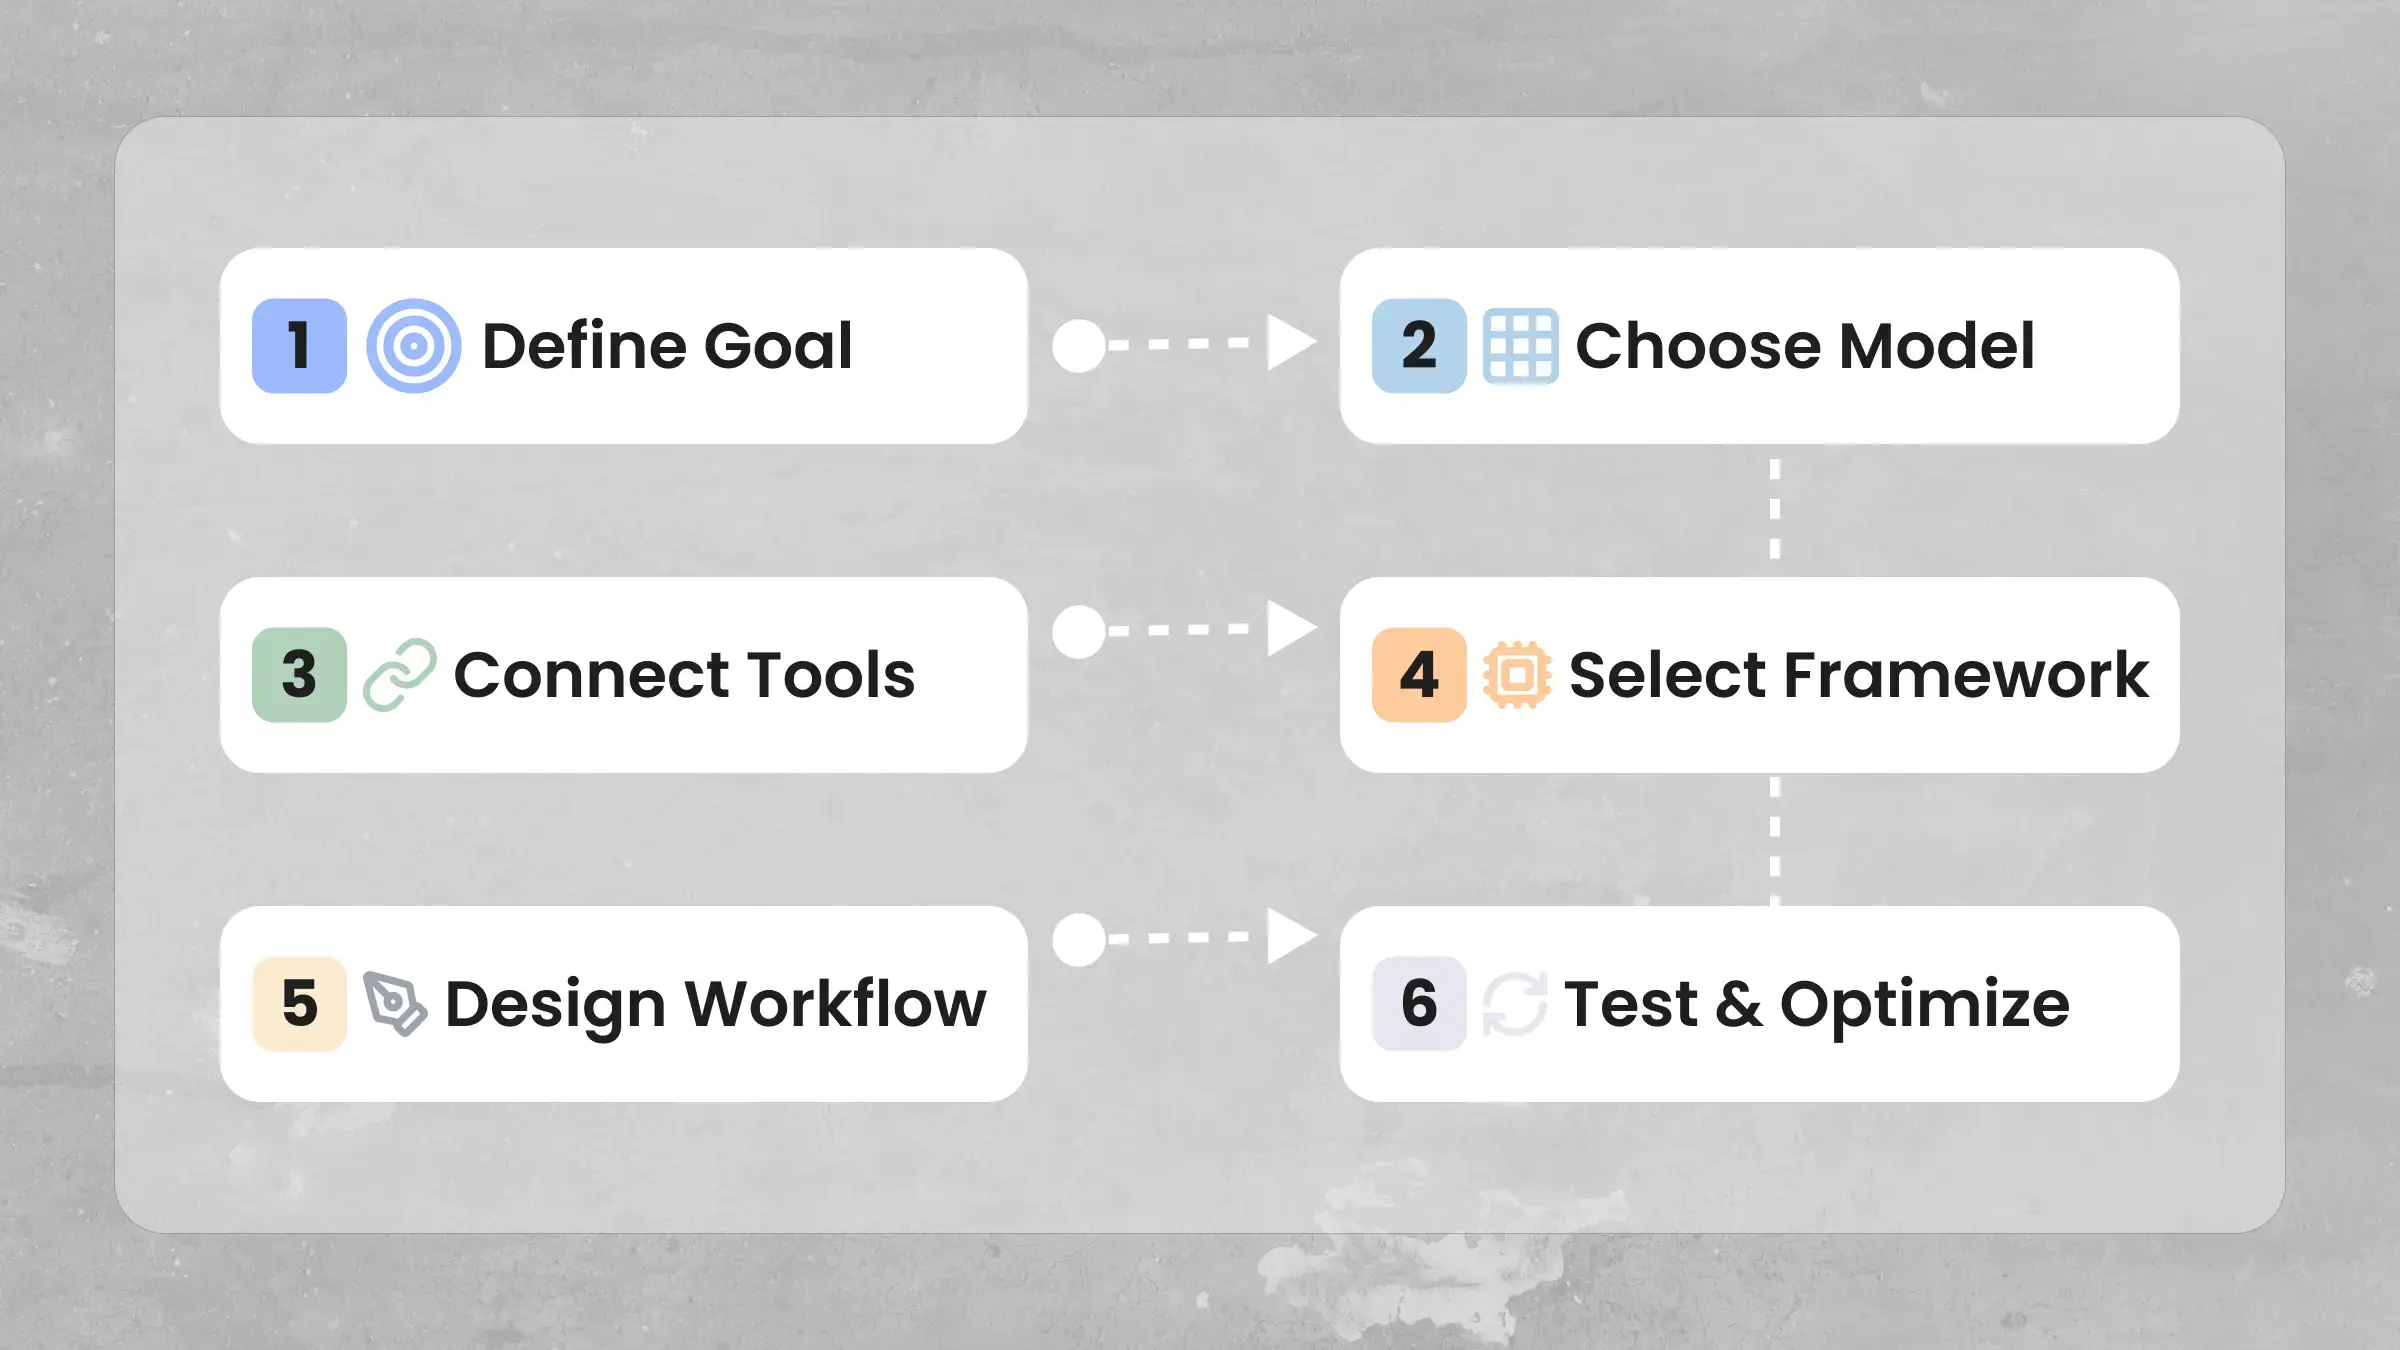
Task: Click the Design Workflow text
Action: coord(716,1005)
